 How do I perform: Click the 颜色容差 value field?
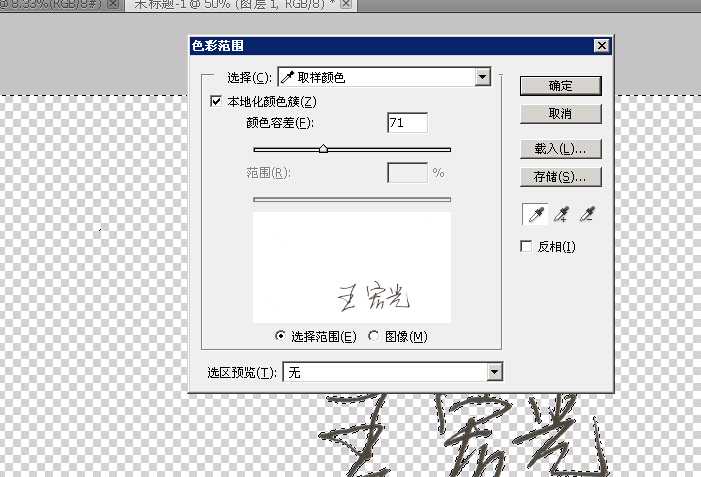coord(407,123)
